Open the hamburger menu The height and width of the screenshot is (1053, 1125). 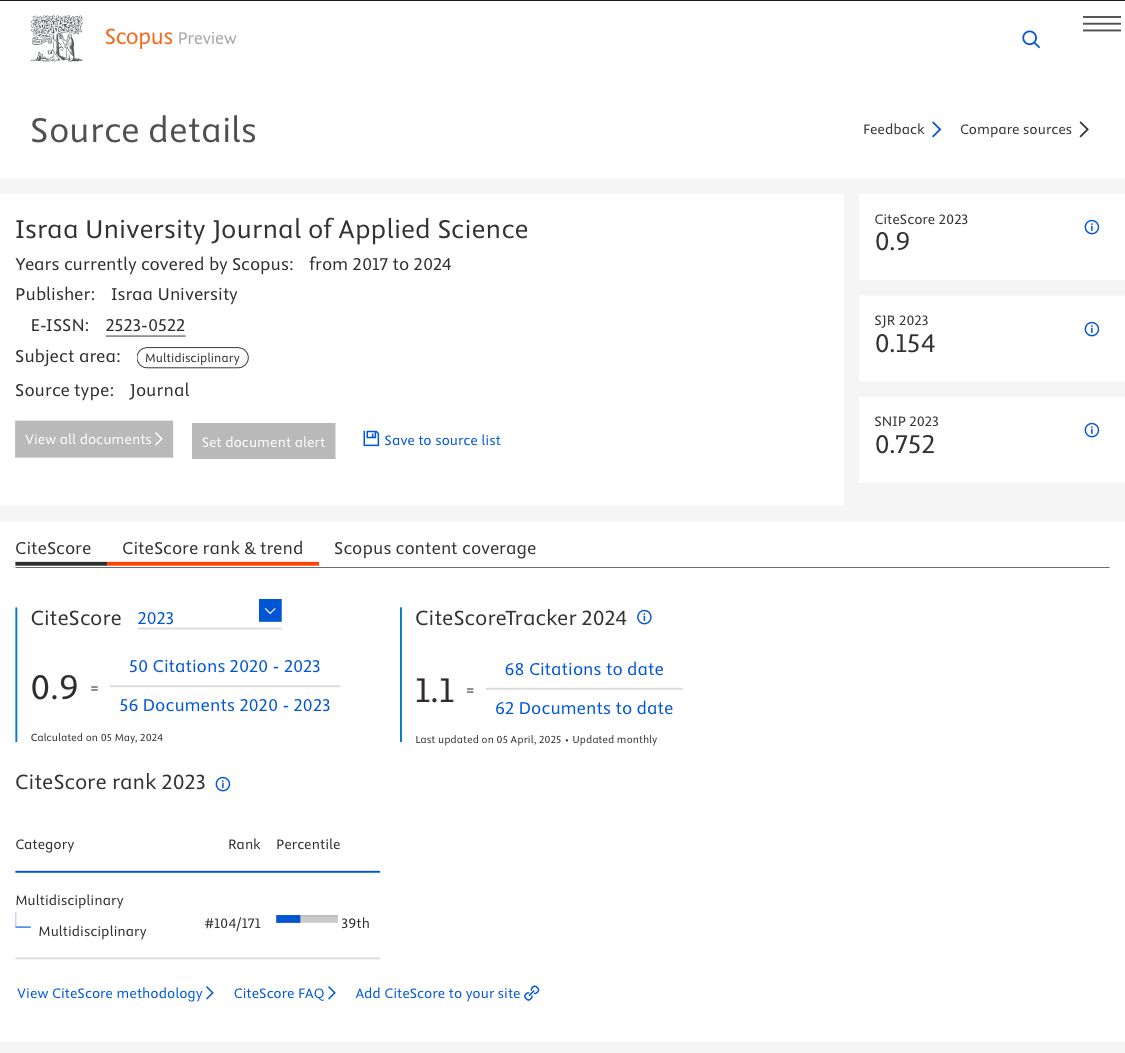tap(1101, 24)
